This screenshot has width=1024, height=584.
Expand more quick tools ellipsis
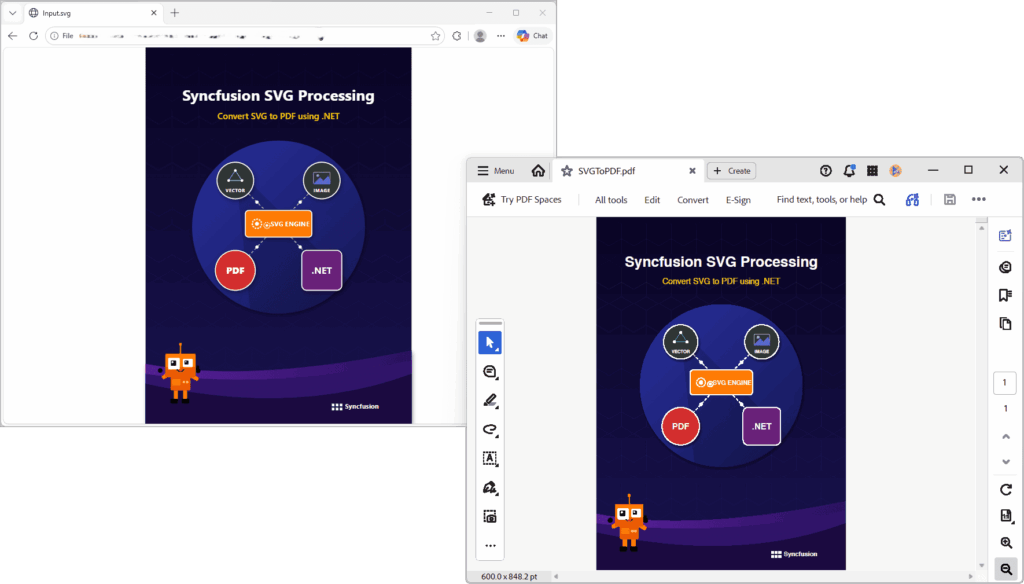490,545
